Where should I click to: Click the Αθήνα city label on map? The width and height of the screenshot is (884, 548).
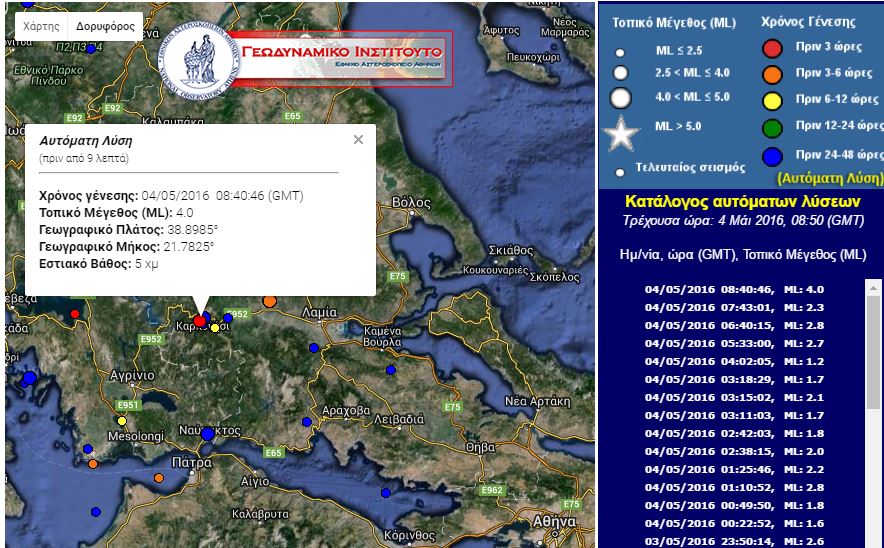pyautogui.click(x=554, y=522)
